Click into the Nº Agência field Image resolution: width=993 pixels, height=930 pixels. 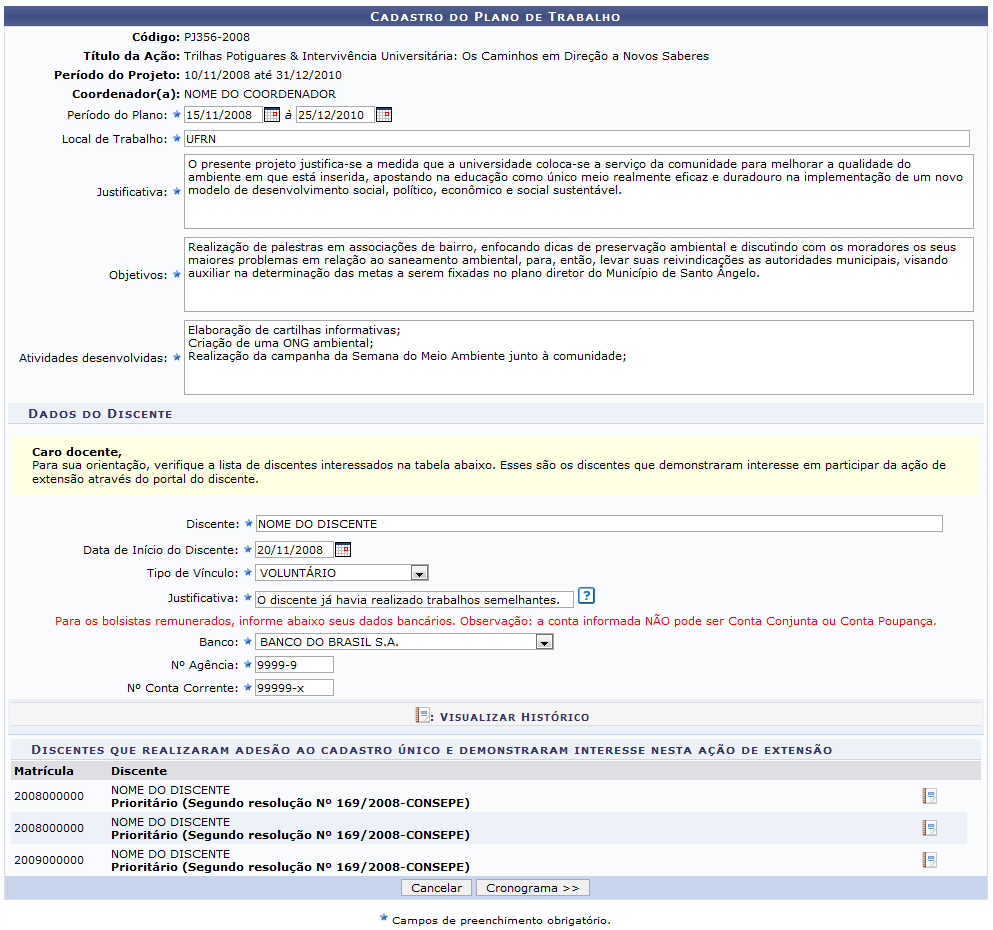pos(294,665)
